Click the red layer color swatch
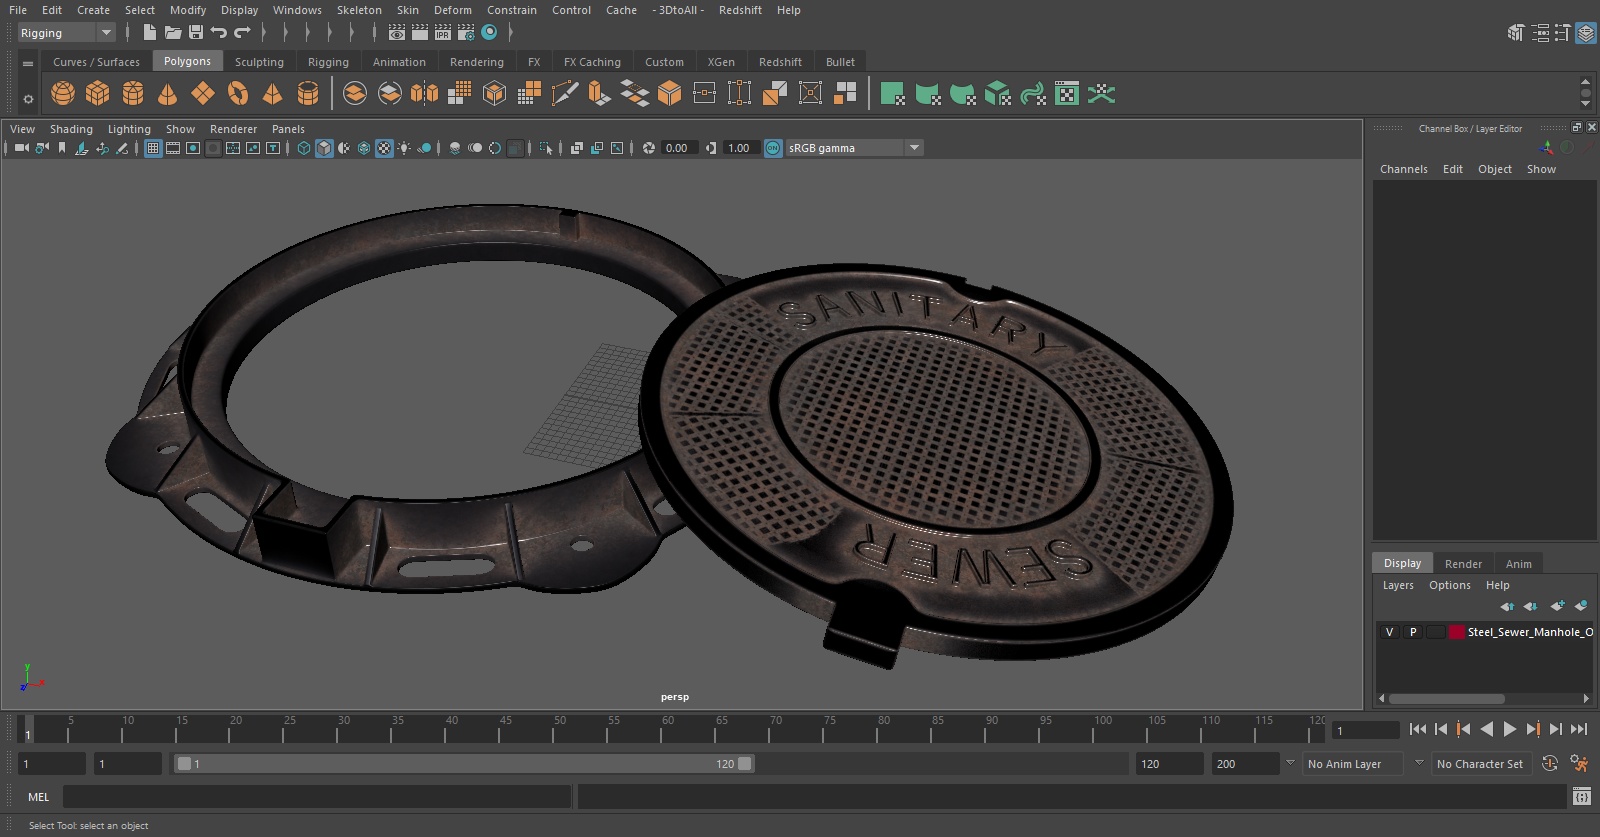The width and height of the screenshot is (1600, 837). click(x=1457, y=632)
